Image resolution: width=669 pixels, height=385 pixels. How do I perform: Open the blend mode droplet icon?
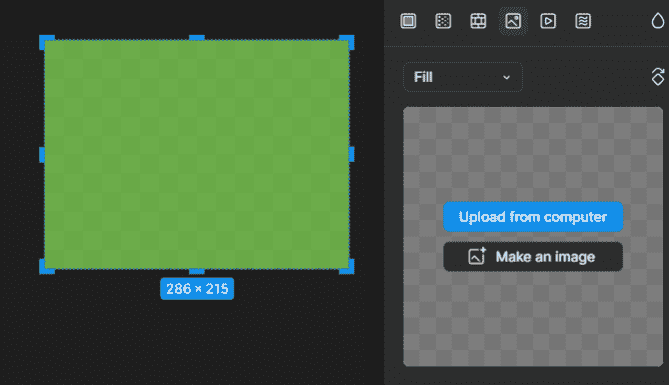(658, 21)
